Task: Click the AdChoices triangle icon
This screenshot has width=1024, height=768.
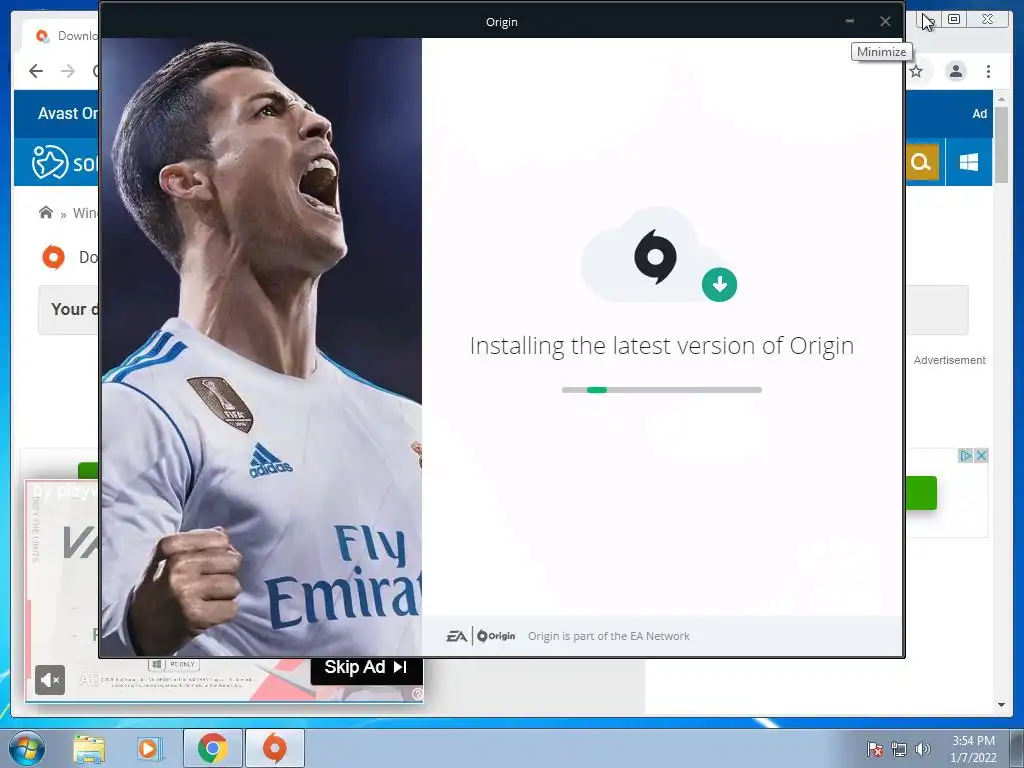Action: click(x=966, y=456)
